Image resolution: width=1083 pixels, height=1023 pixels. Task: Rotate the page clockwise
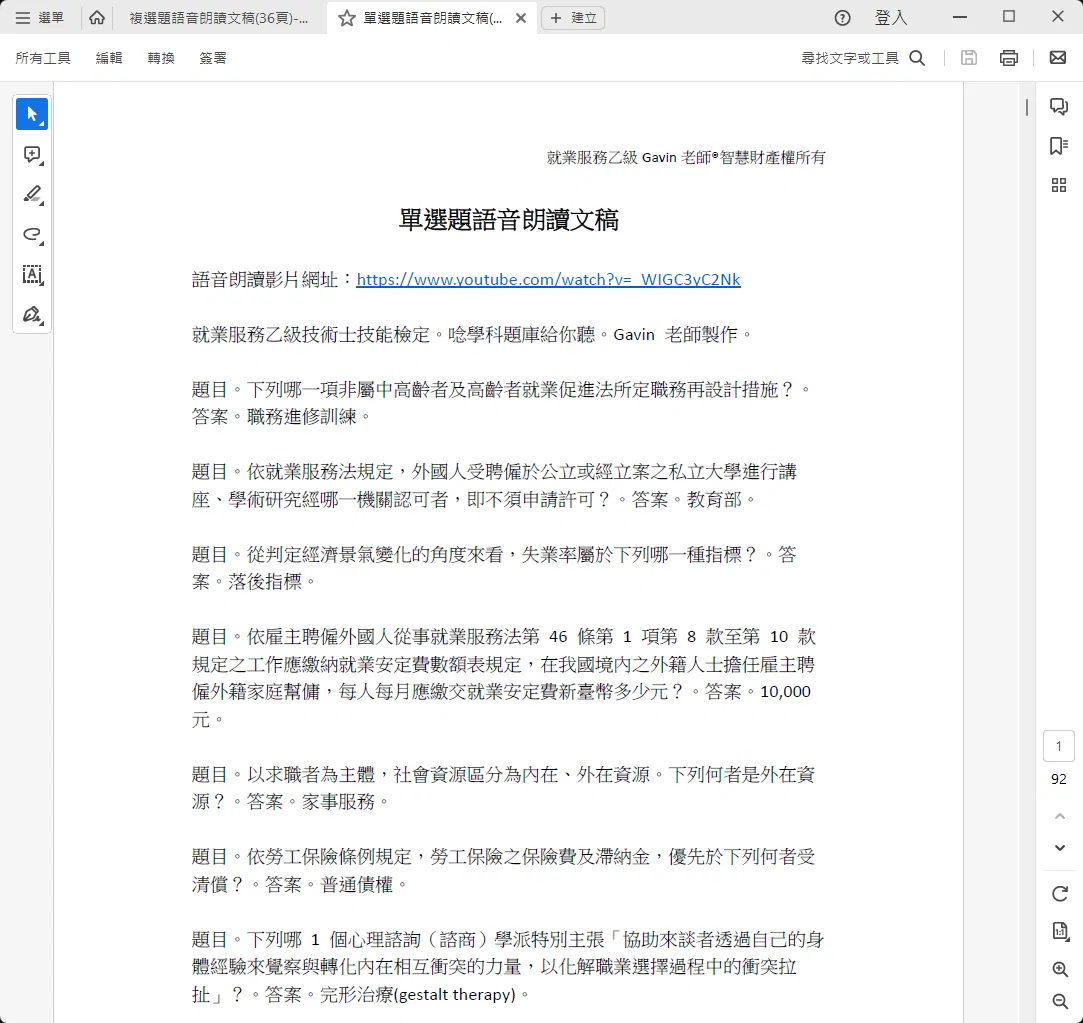tap(1060, 894)
